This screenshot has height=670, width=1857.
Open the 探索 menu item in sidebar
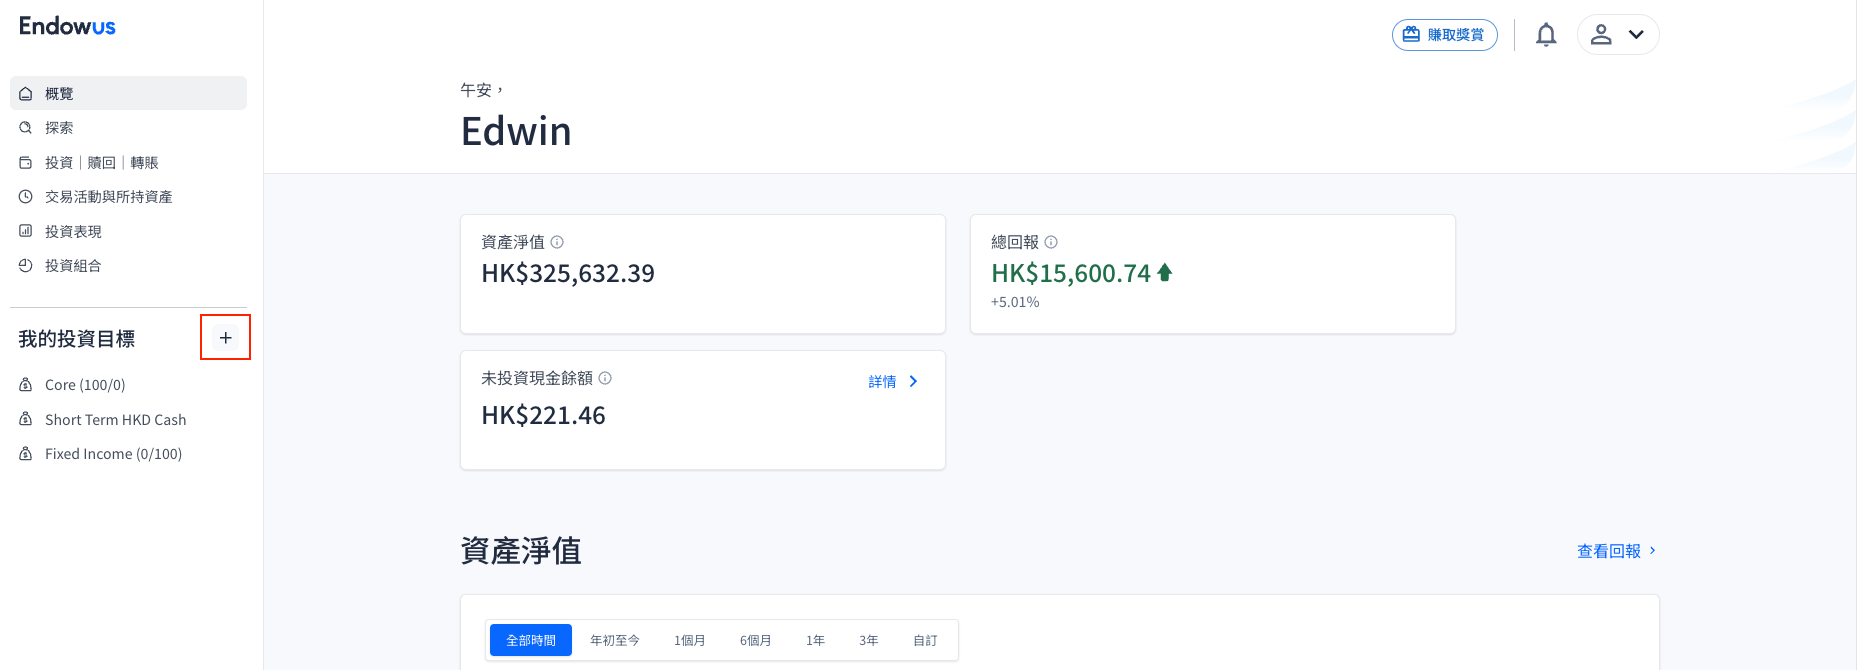59,128
